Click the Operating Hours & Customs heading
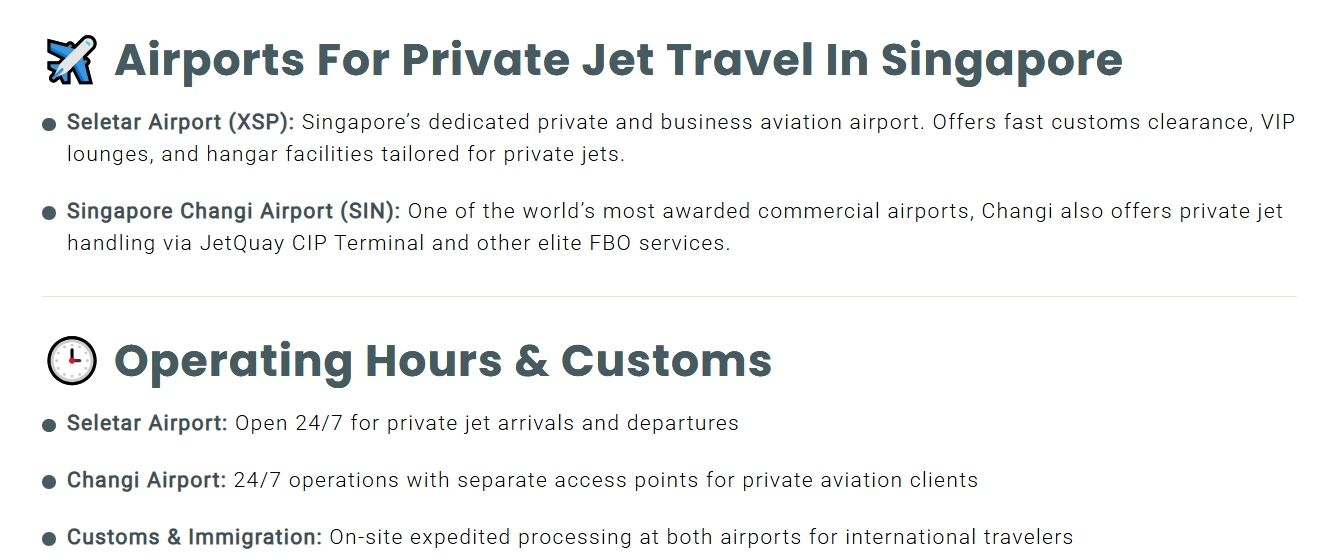Viewport: 1328px width, 560px height. [x=443, y=361]
